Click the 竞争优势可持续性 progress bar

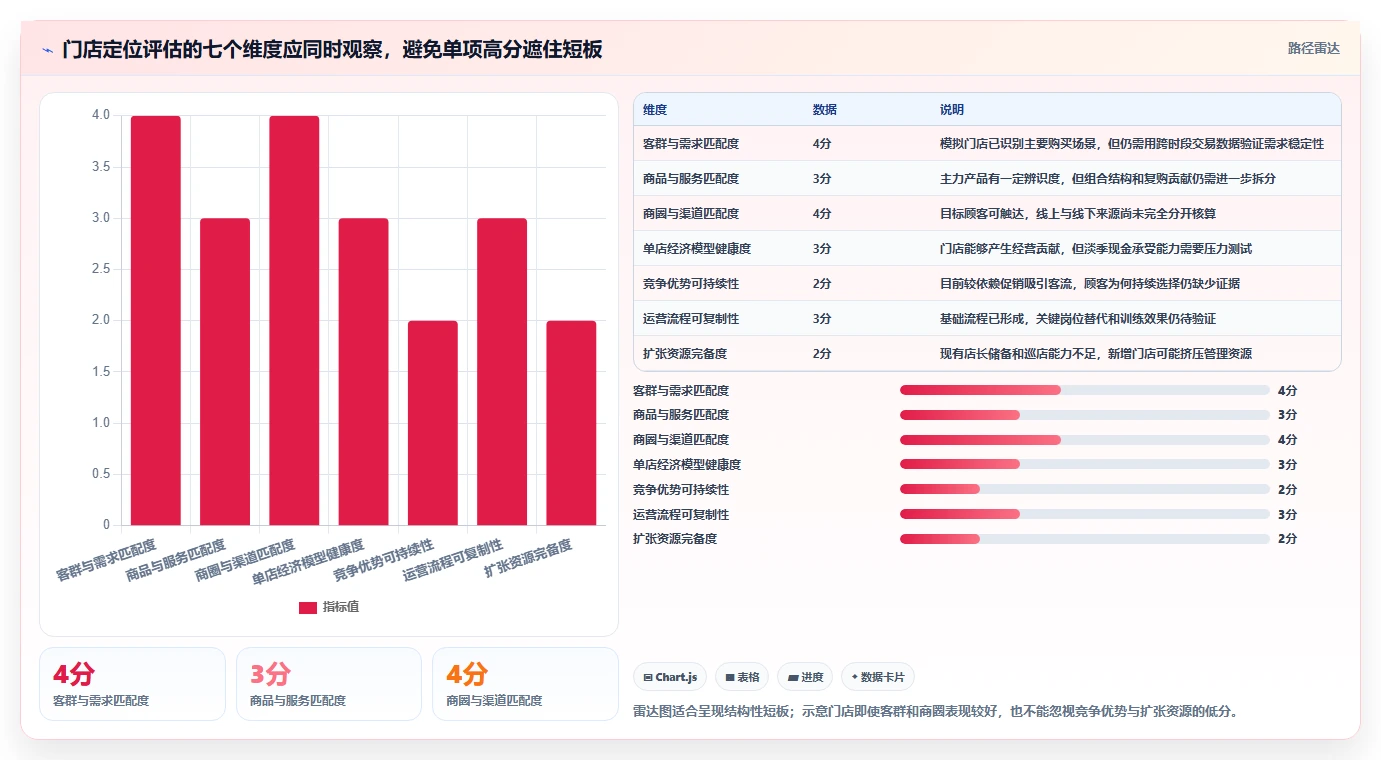(x=1085, y=490)
